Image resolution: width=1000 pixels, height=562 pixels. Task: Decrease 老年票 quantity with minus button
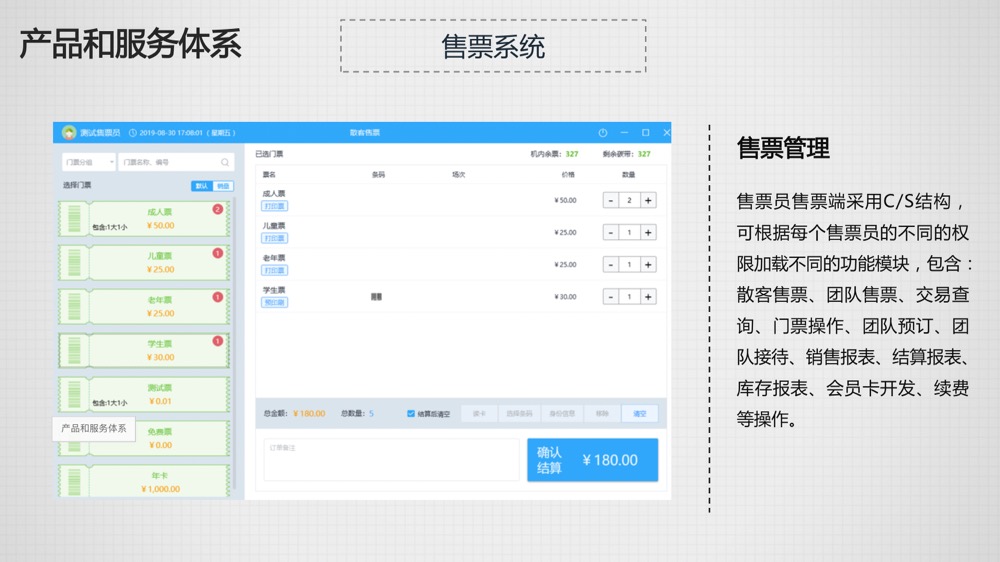click(x=610, y=264)
